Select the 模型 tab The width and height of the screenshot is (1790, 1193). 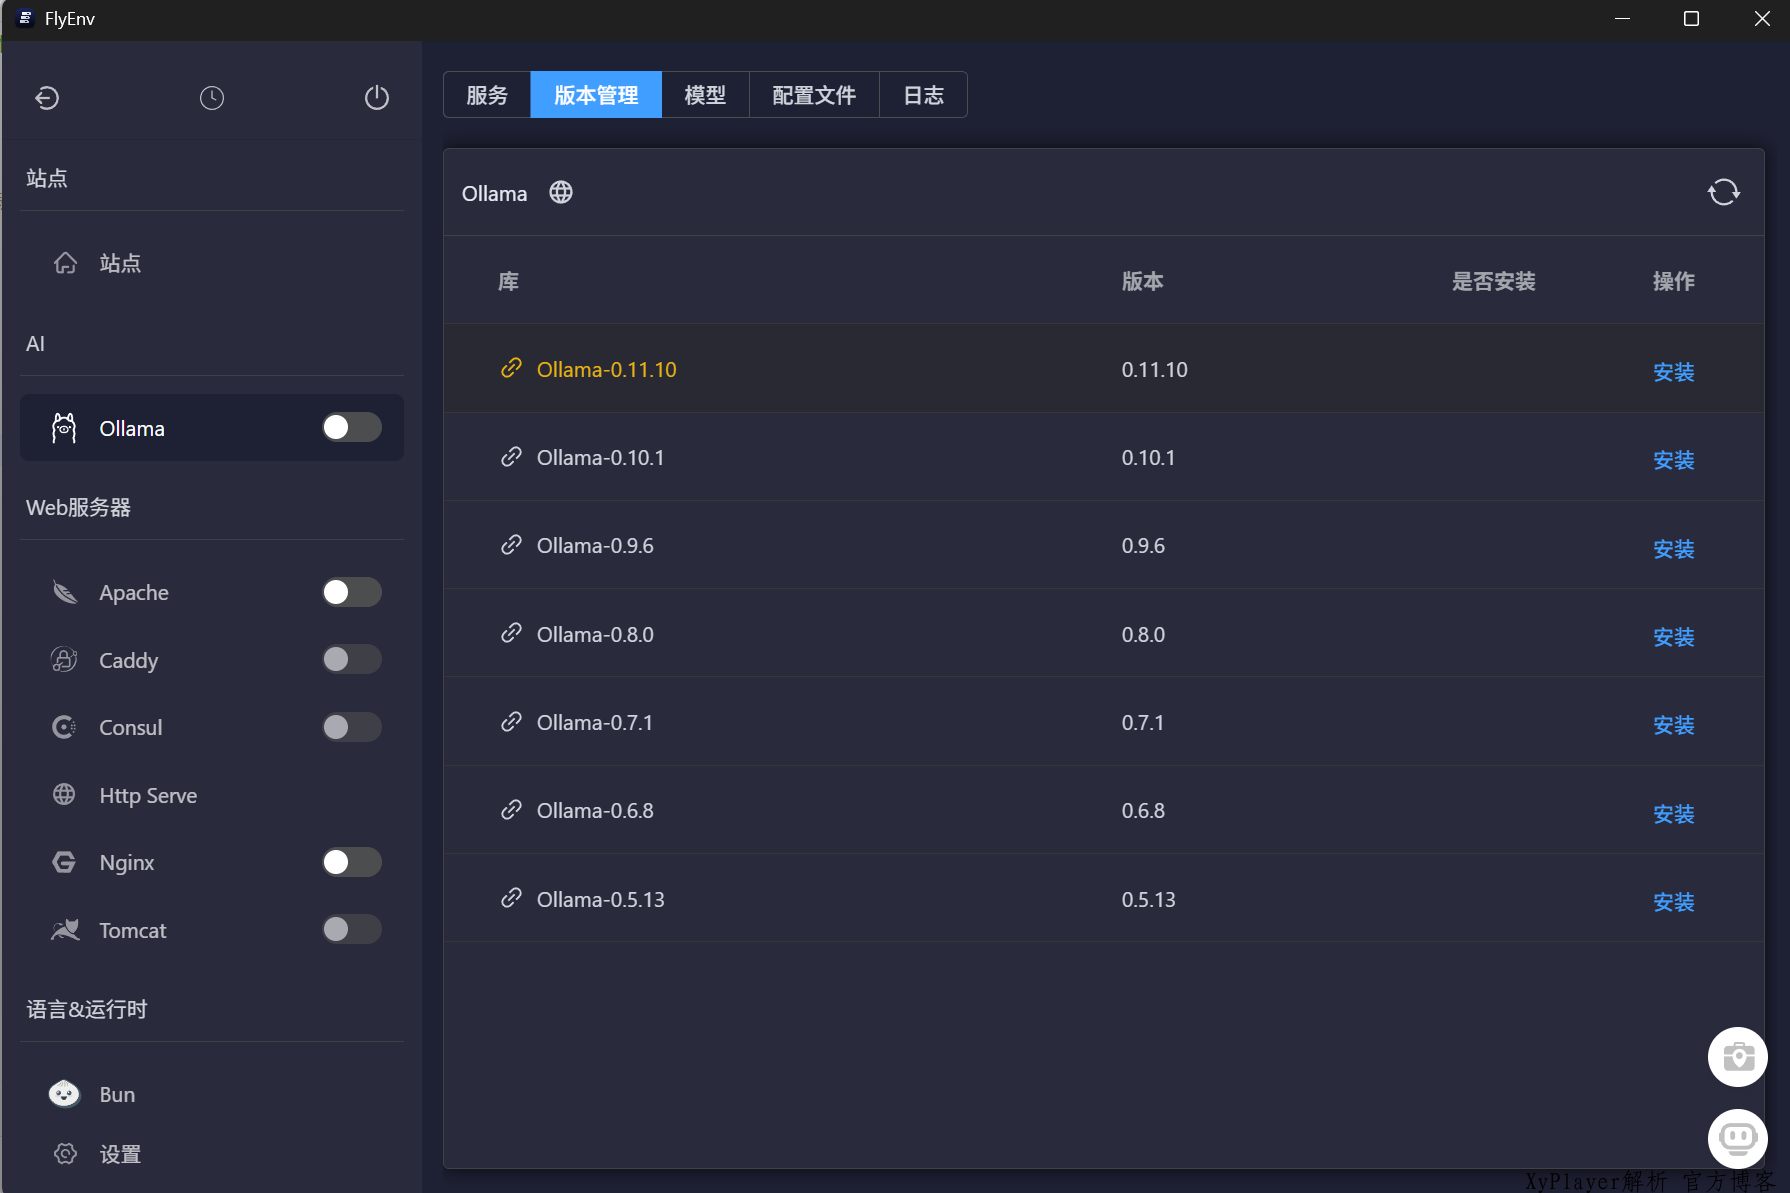705,95
